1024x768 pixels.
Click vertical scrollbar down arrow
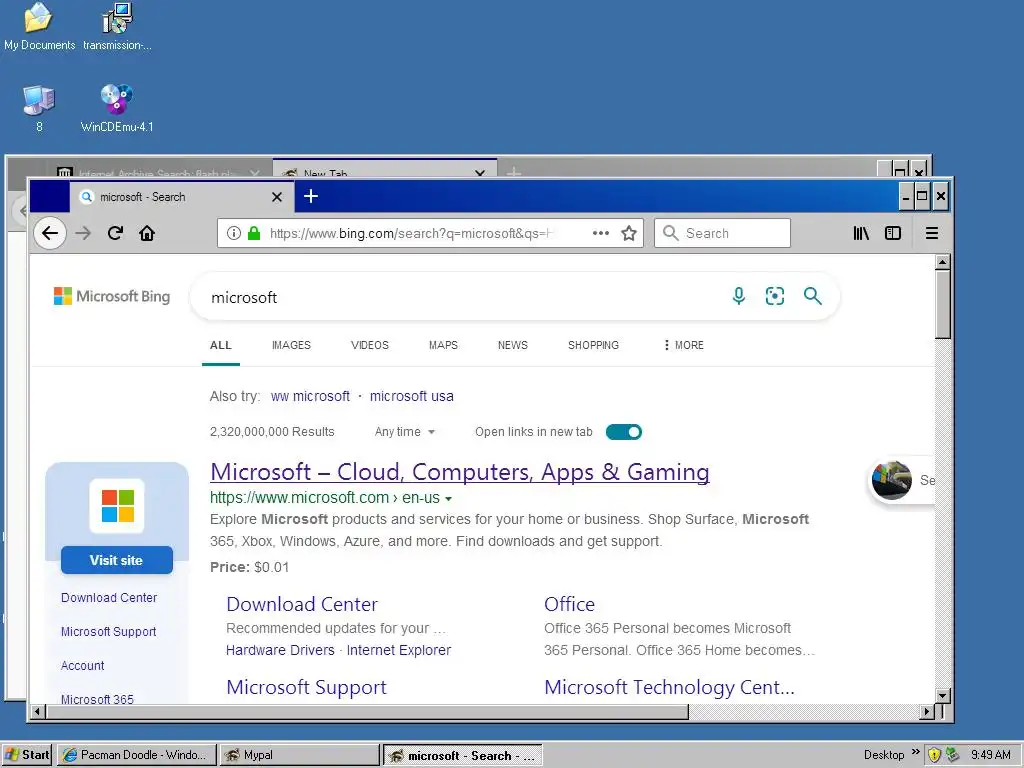(942, 696)
